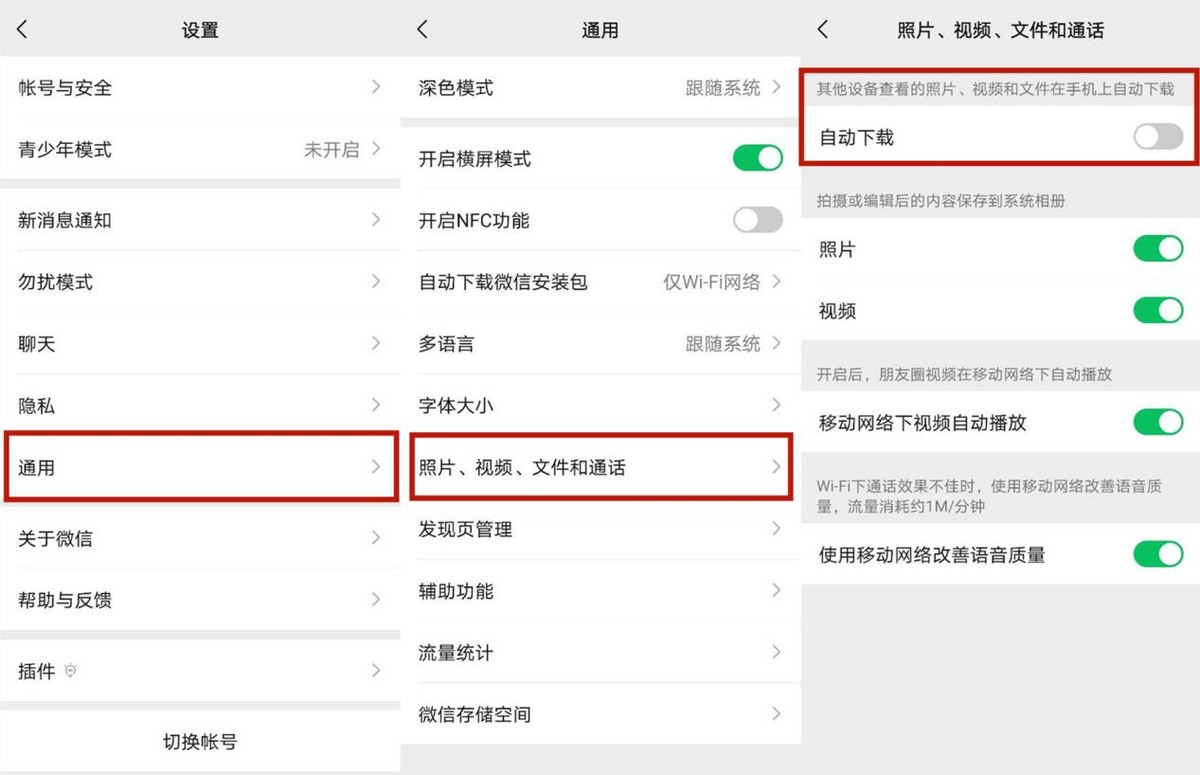Tap the back arrow on the 设置 page
The height and width of the screenshot is (775, 1200).
(22, 30)
